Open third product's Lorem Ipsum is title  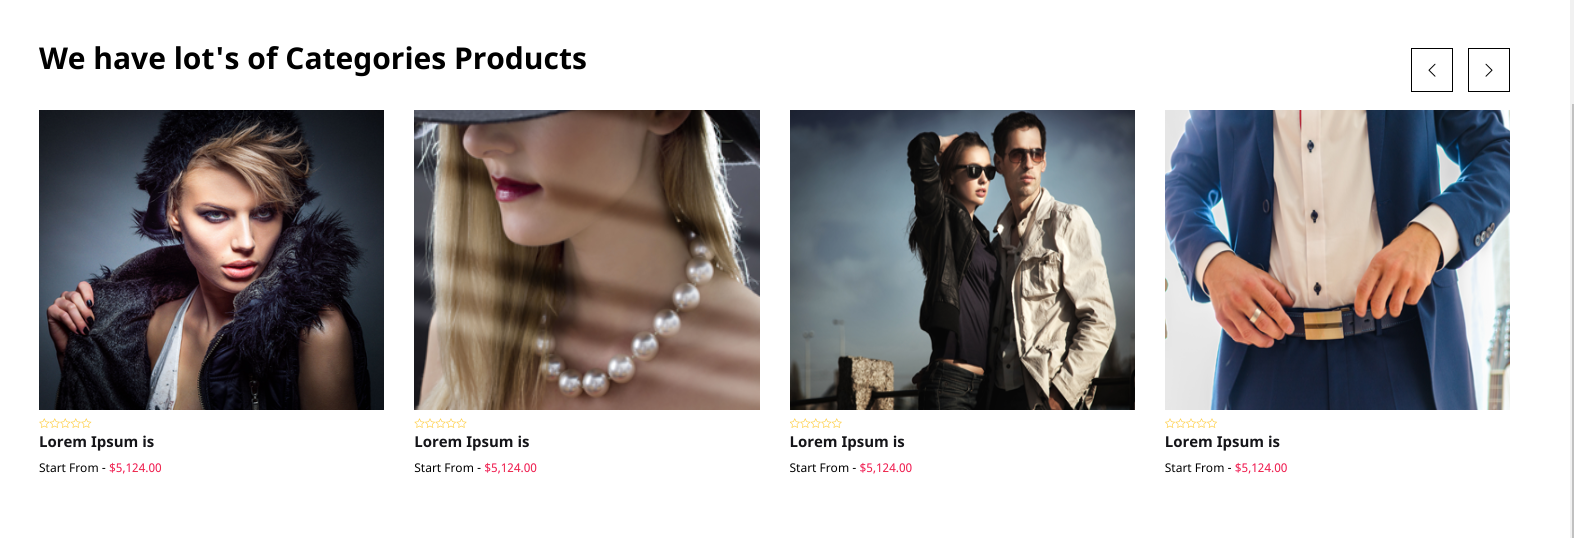(x=847, y=442)
